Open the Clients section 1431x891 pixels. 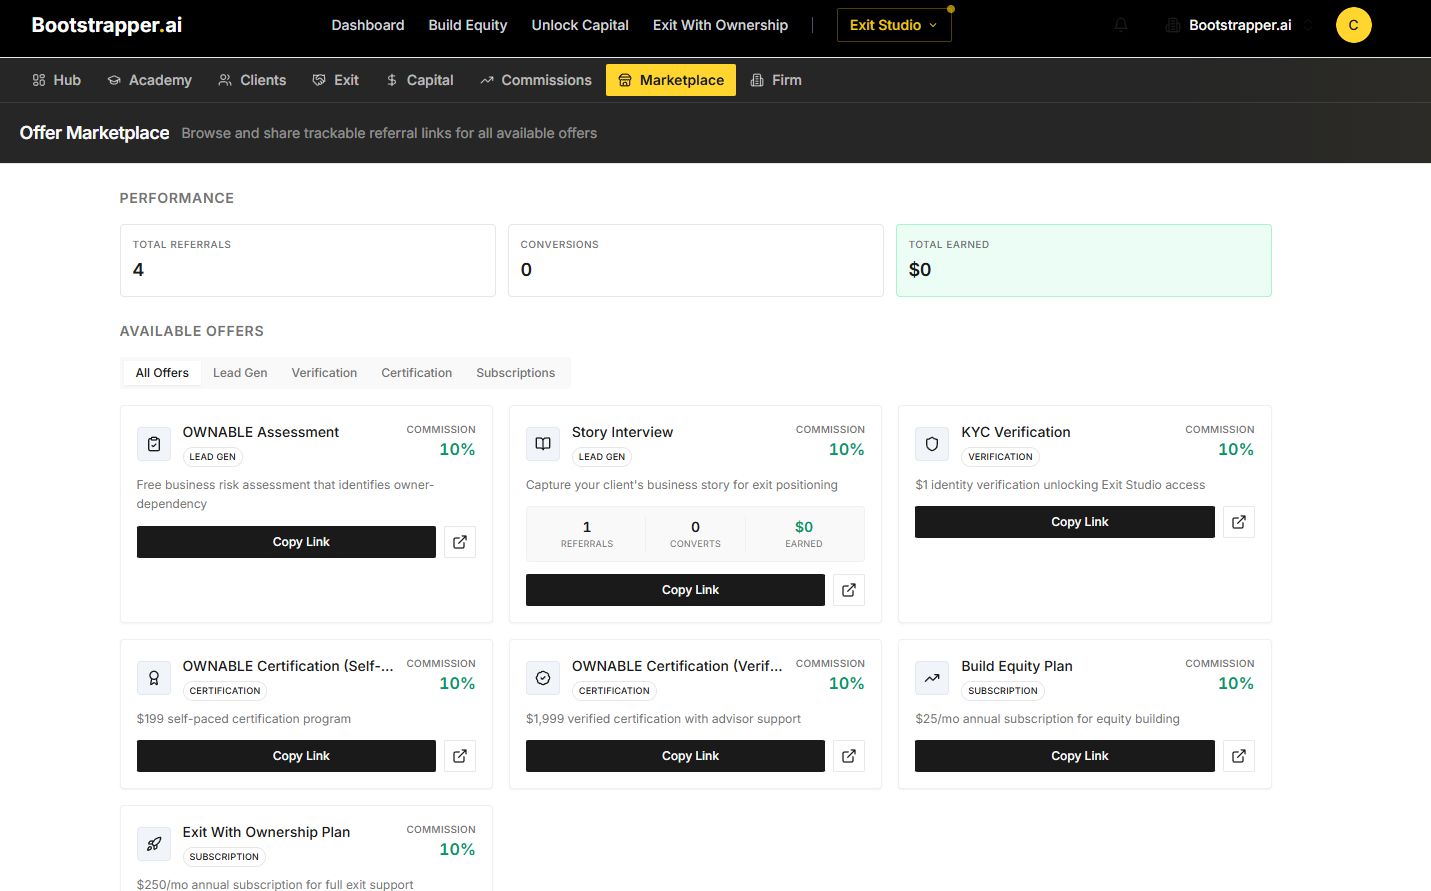253,80
